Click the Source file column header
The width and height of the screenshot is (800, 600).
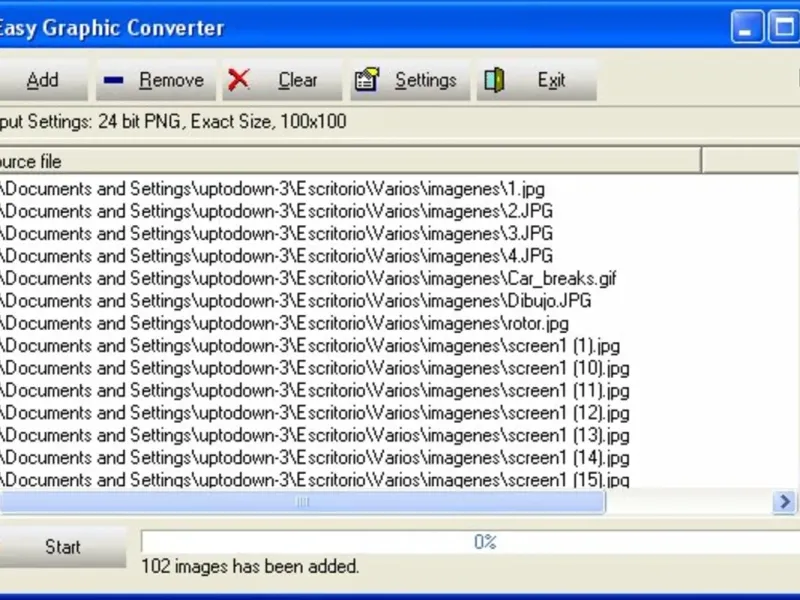[351, 162]
